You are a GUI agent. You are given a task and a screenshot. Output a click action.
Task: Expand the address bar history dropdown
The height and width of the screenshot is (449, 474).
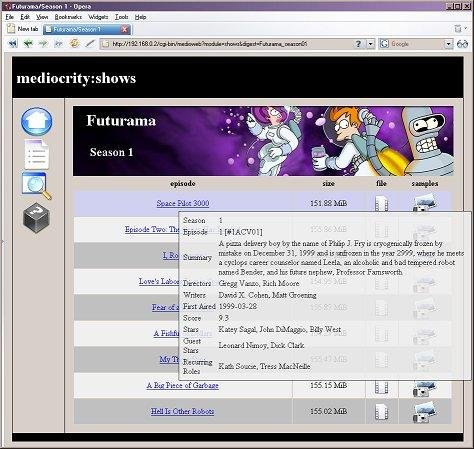370,44
